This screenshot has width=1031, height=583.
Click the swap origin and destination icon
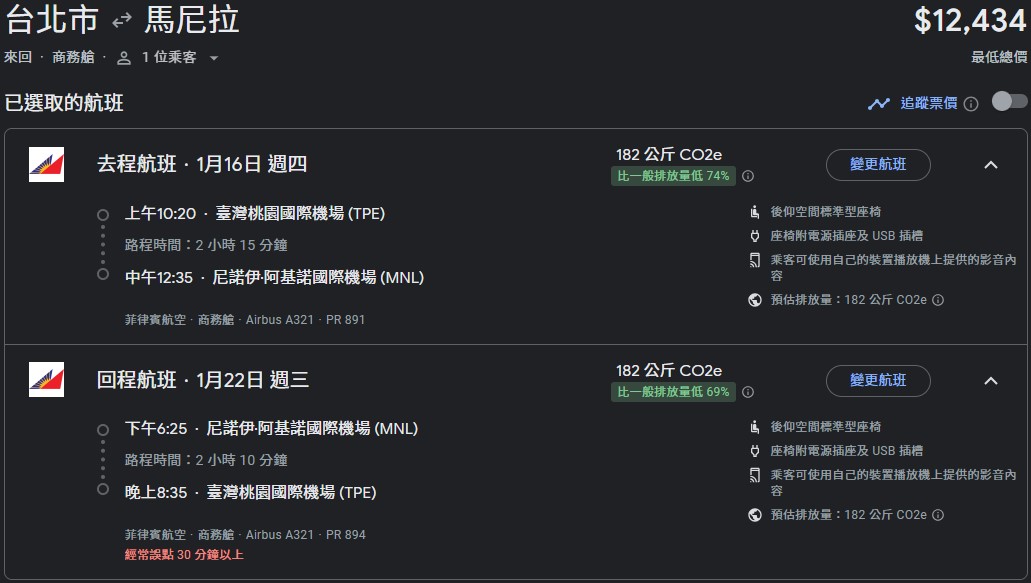click(x=122, y=19)
